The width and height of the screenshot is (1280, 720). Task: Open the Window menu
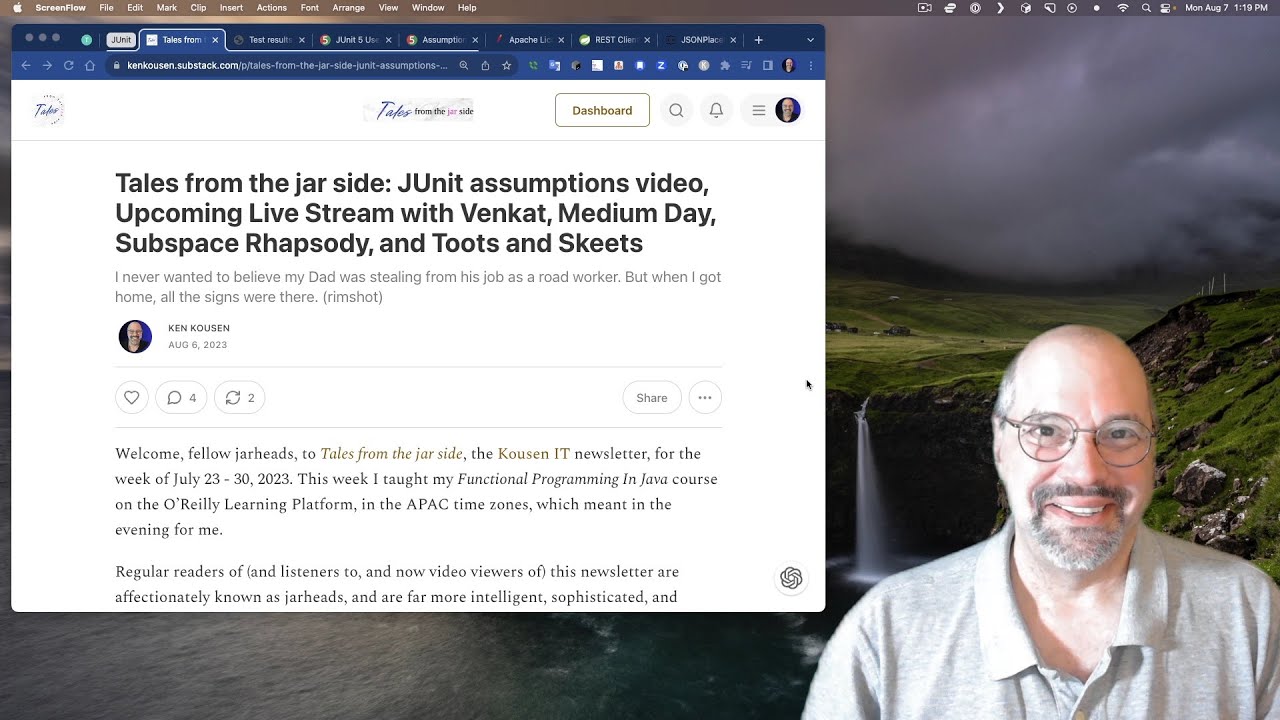(428, 8)
